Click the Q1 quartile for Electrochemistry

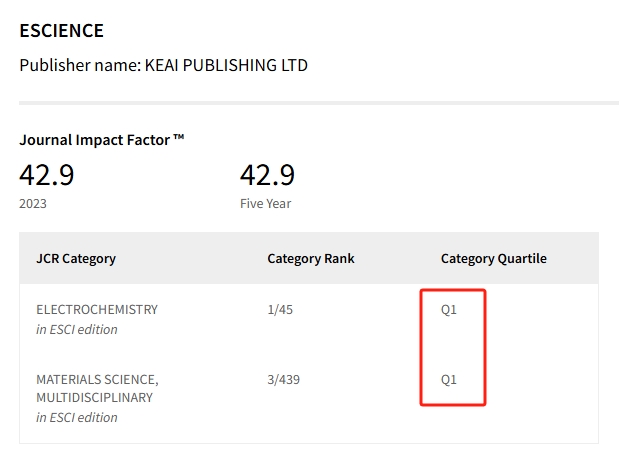click(x=449, y=310)
